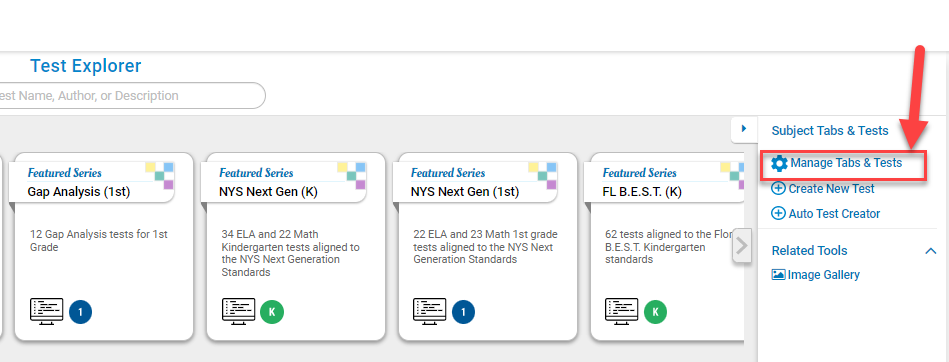Open the Create New Test link

pos(831,189)
